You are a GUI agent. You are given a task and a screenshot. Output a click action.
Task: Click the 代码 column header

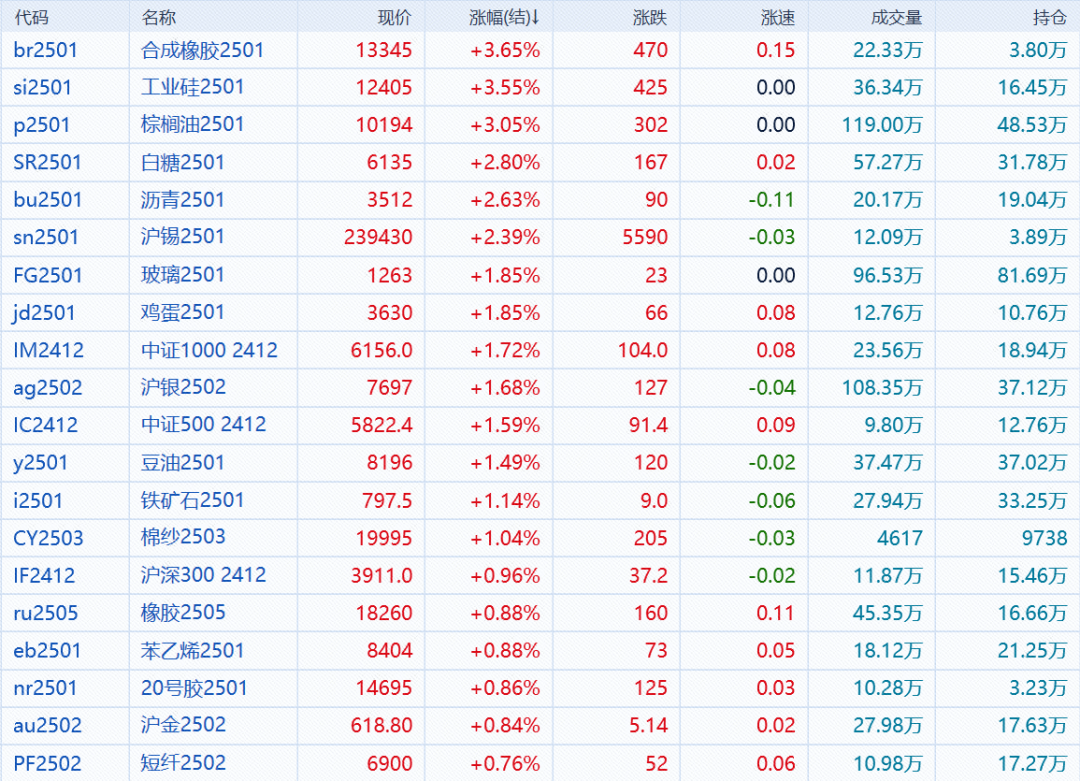[31, 17]
